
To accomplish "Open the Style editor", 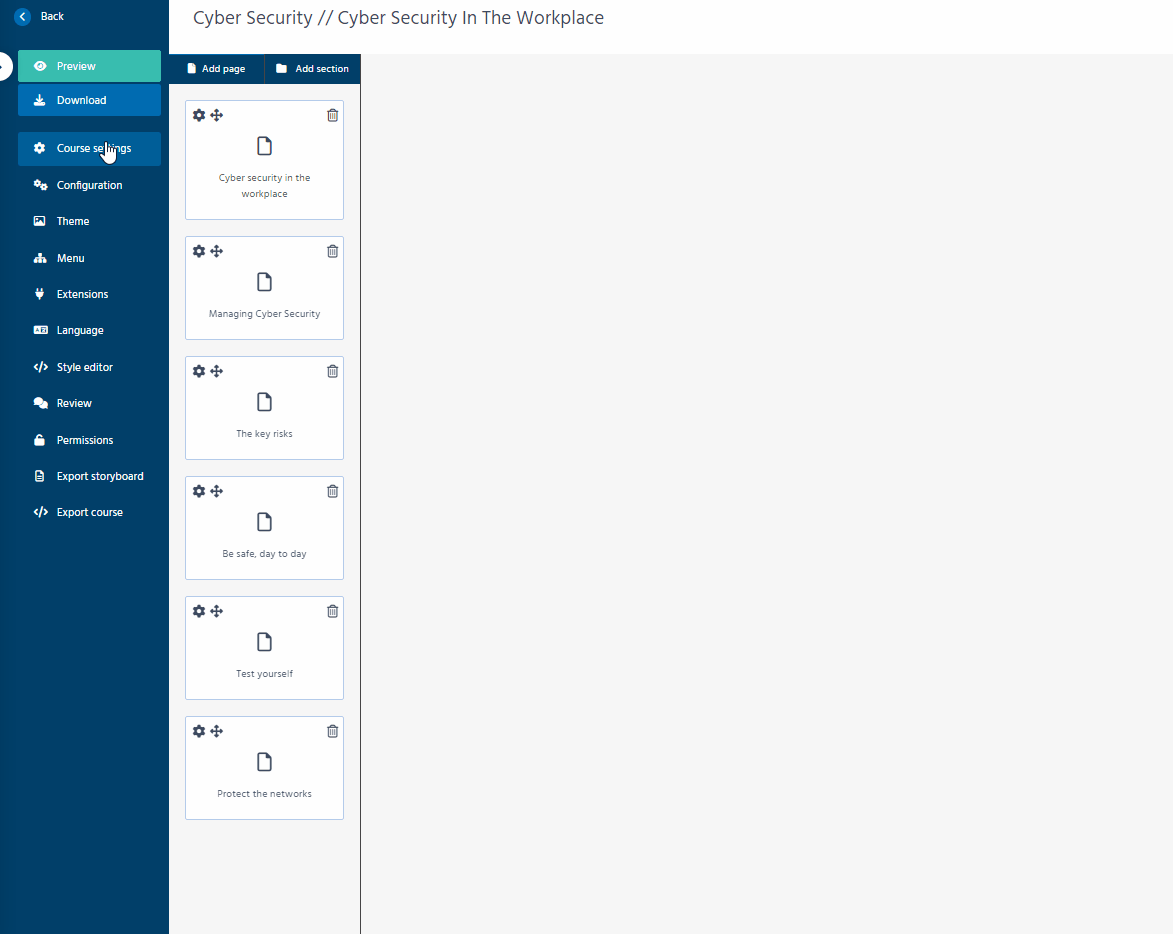I will pos(84,367).
